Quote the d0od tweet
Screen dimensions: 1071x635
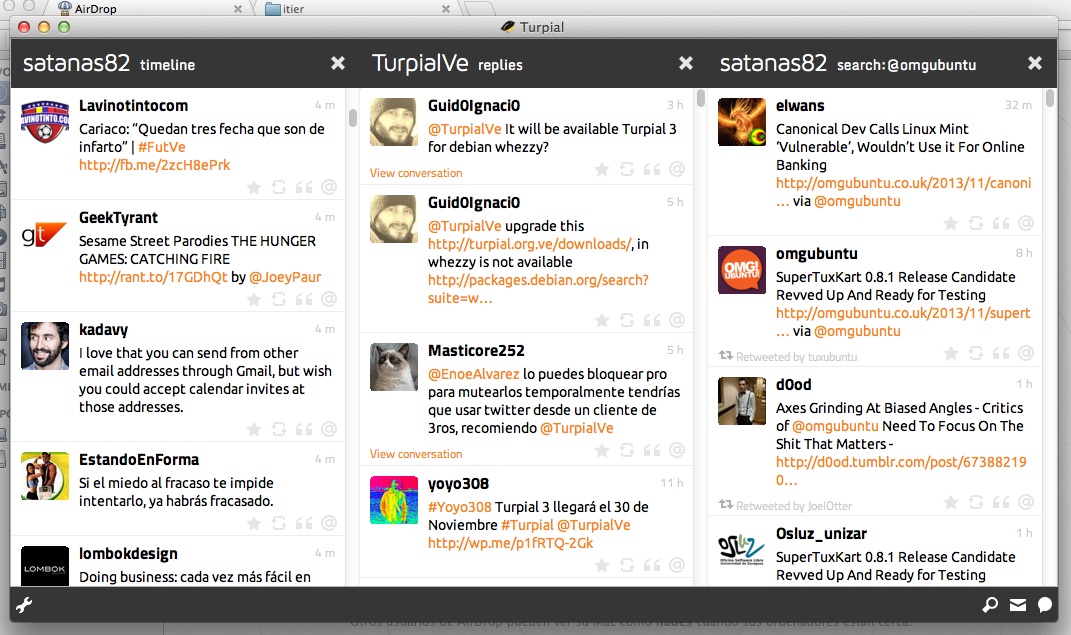pos(1001,502)
